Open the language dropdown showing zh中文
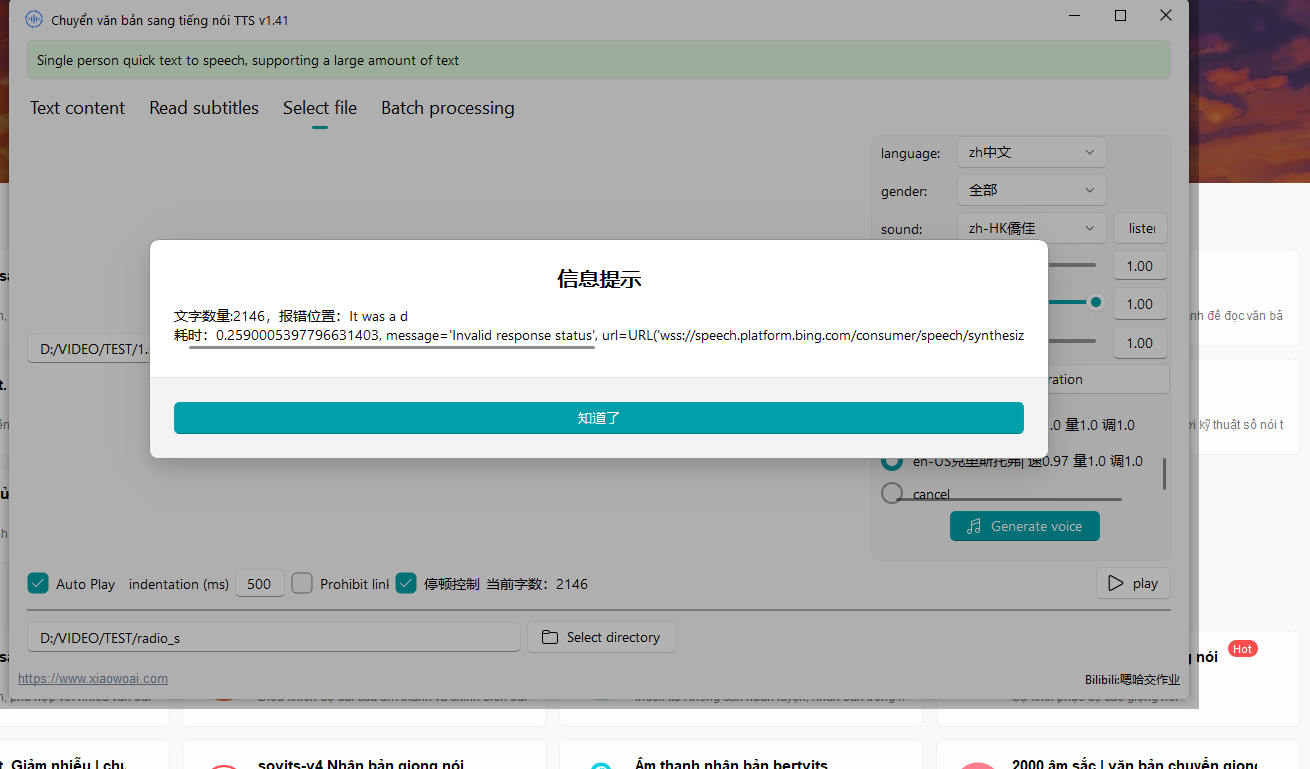 pos(1031,153)
